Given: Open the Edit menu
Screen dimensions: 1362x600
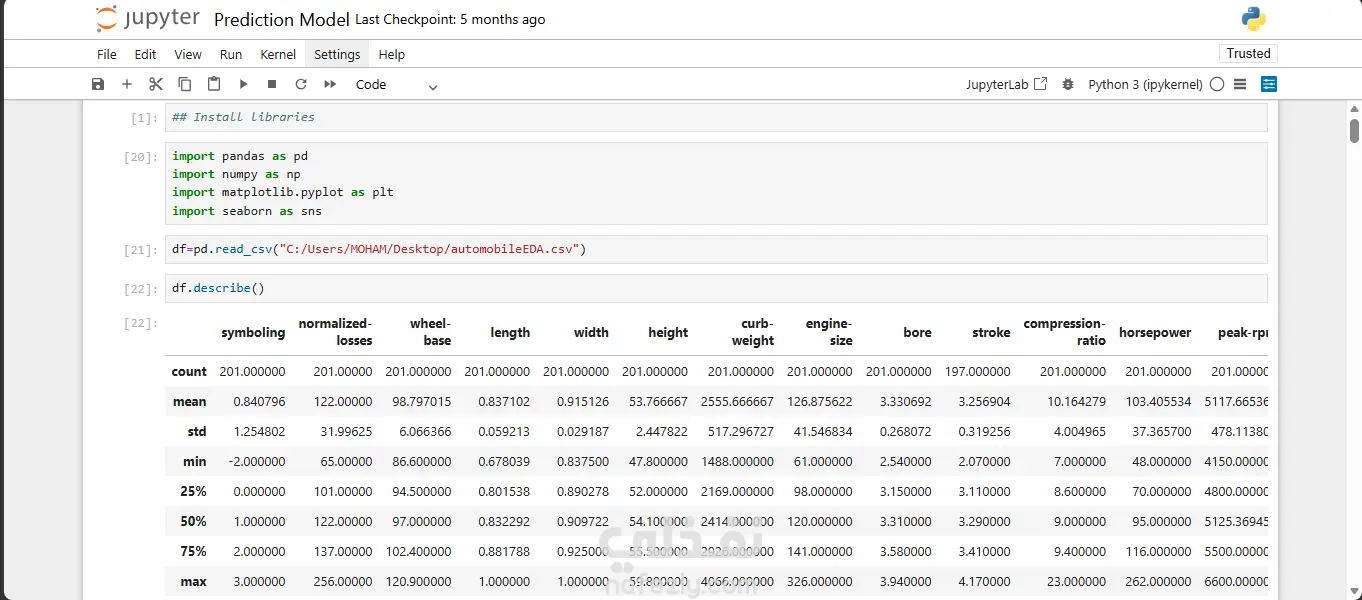Looking at the screenshot, I should (146, 55).
